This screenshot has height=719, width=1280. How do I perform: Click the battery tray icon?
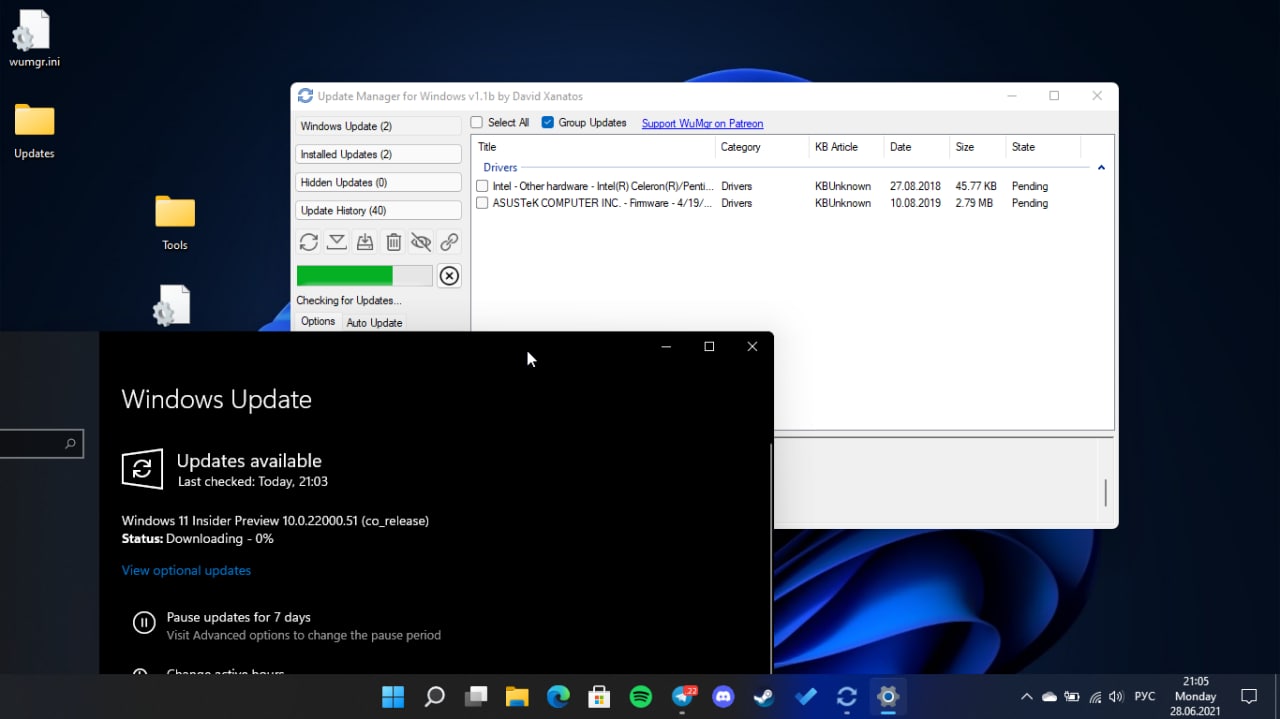tap(1072, 697)
